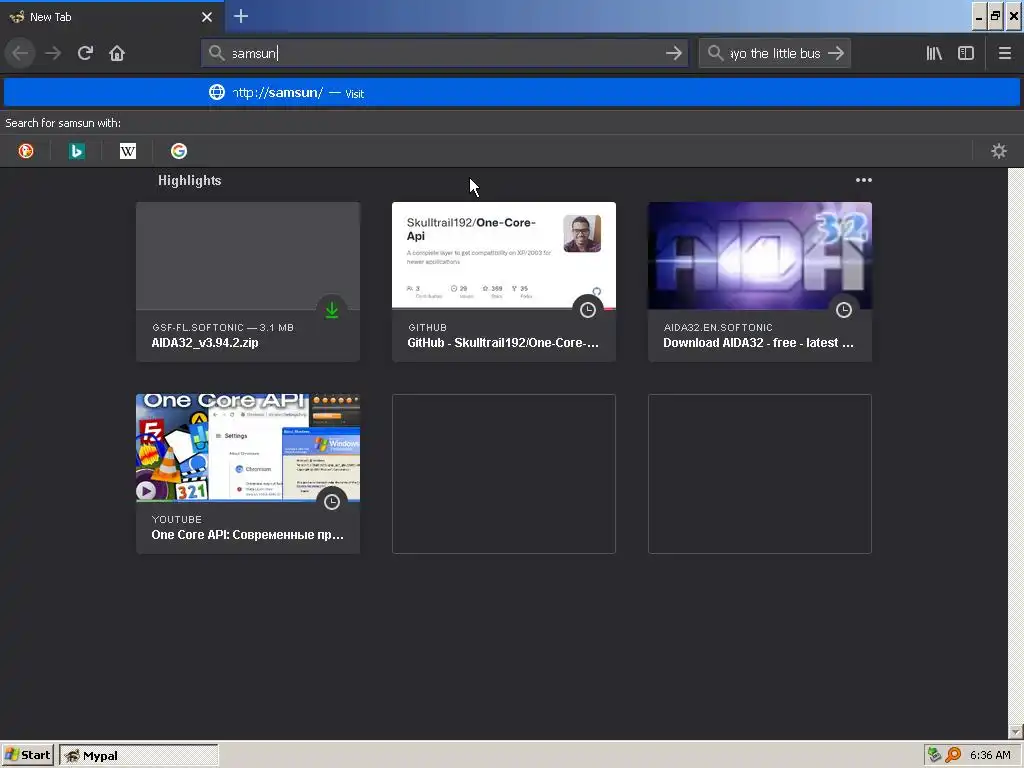Screen dimensions: 1024x768
Task: Submit search with search box arrow
Action: (836, 53)
